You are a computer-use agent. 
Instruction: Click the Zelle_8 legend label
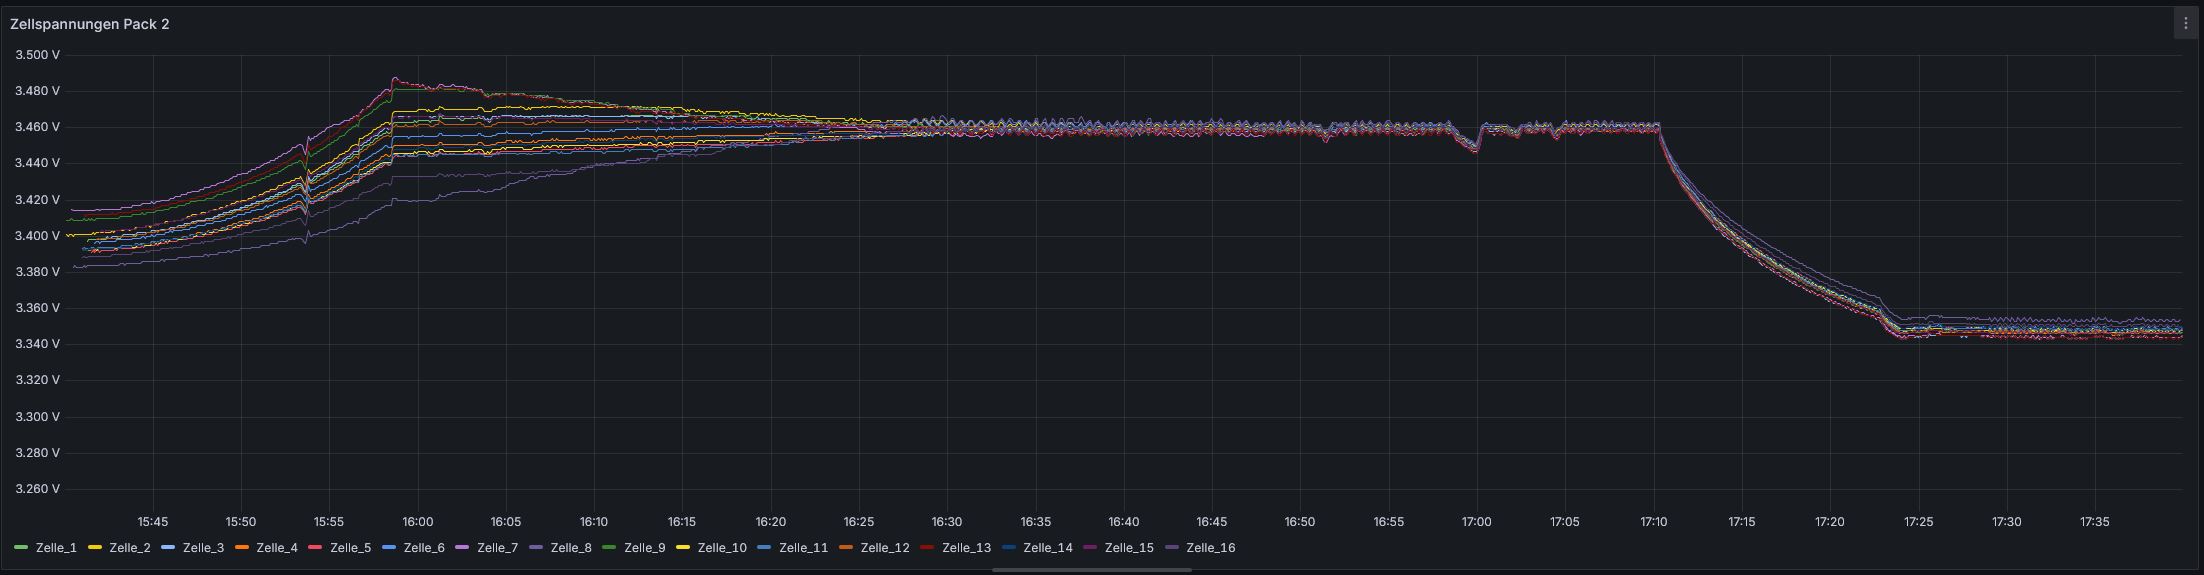click(571, 548)
